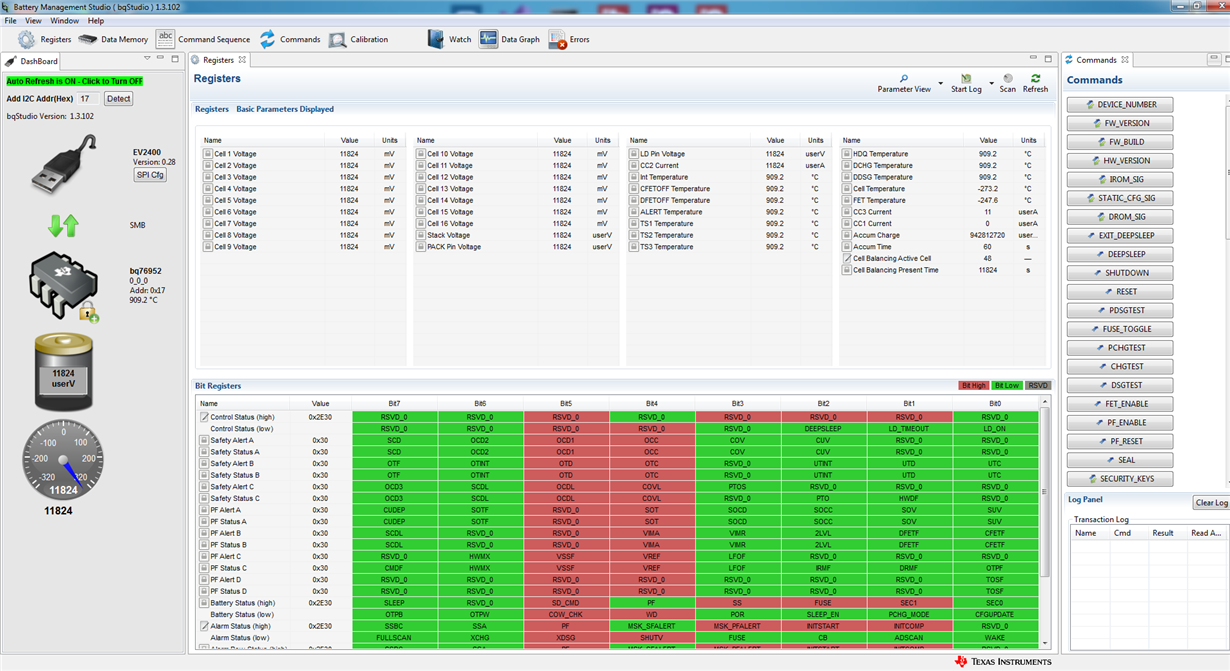Click the pencil icon beside Control Status (high)
This screenshot has height=671, width=1230.
(x=204, y=417)
